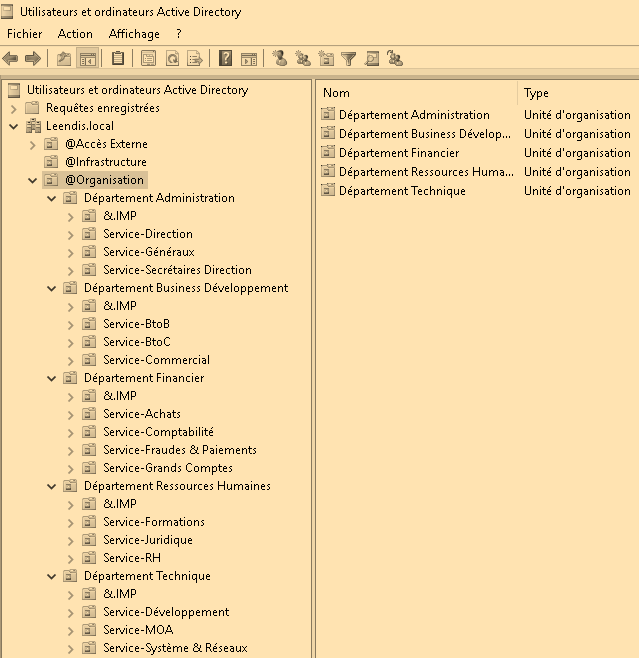Click the Refresh toolbar icon

click(172, 58)
